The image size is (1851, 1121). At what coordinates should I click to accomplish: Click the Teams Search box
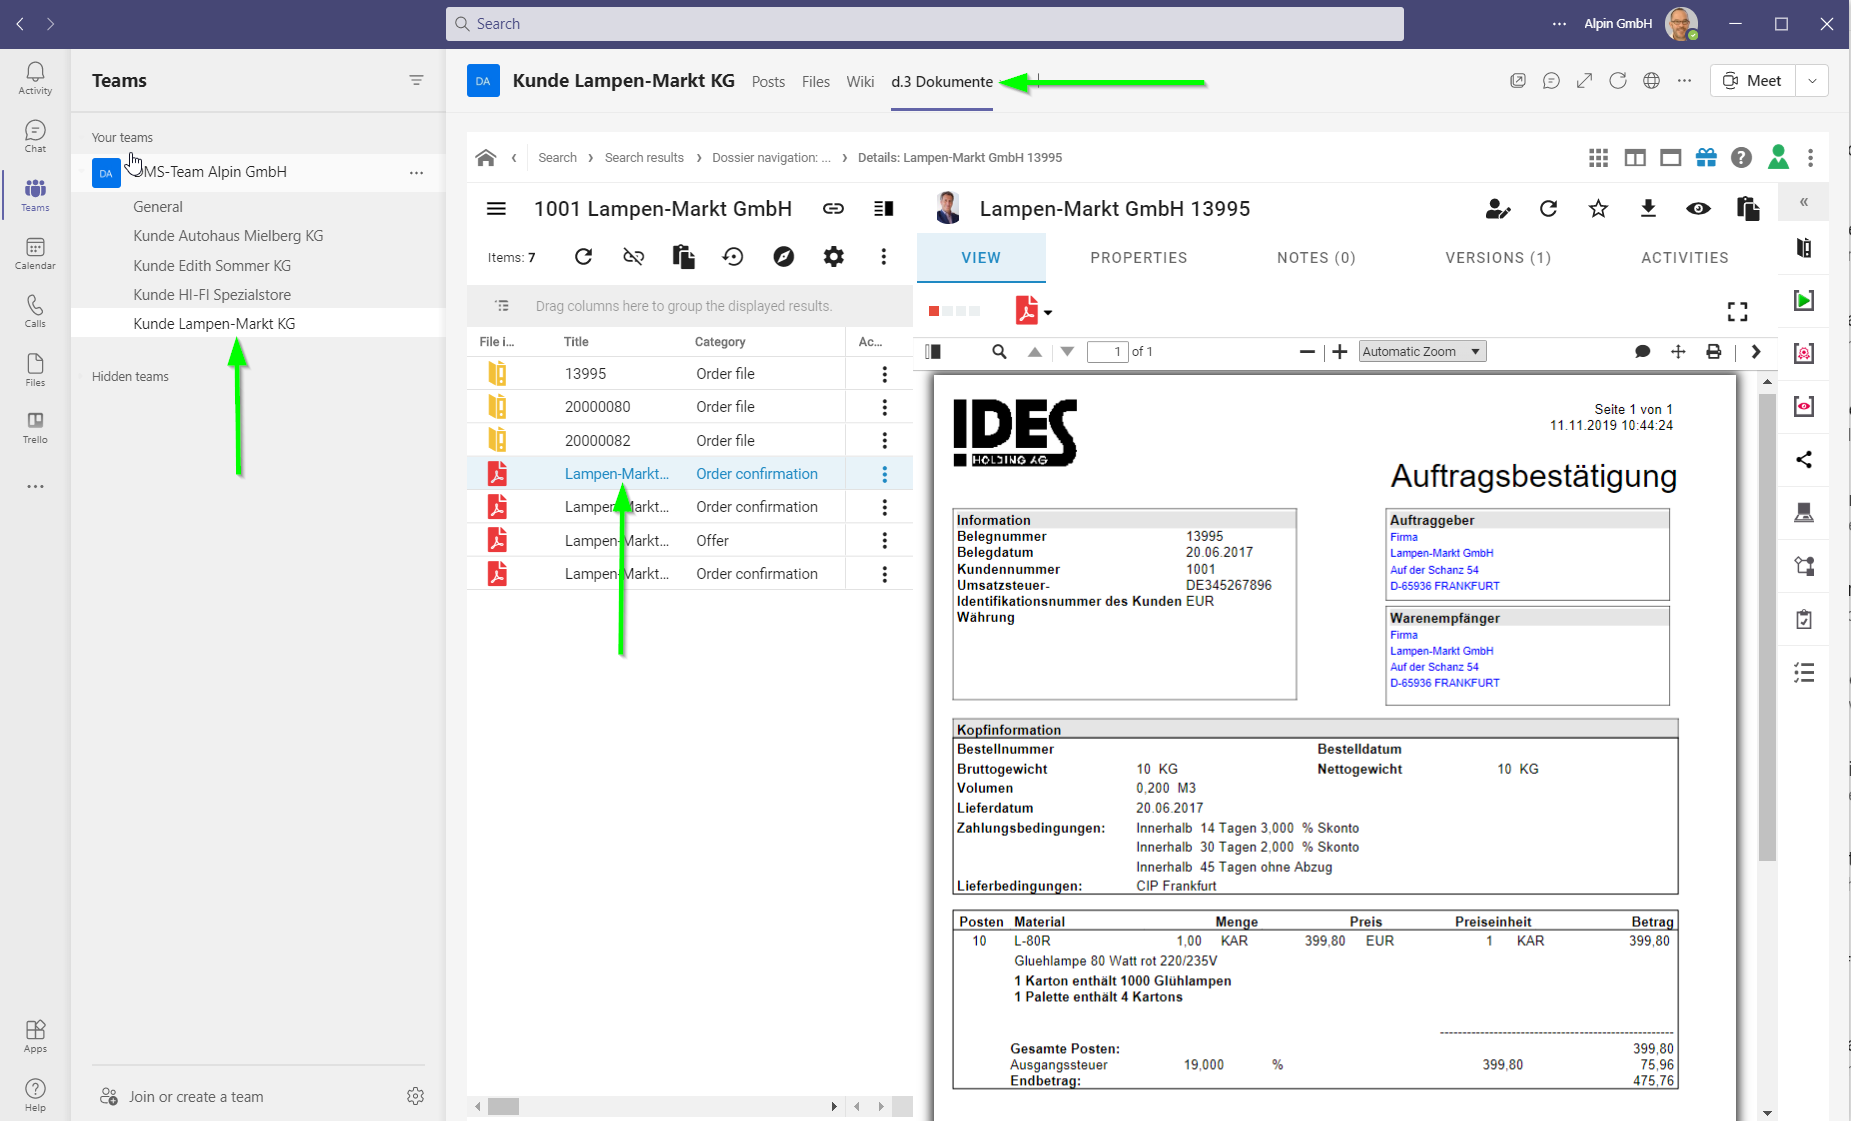click(x=924, y=24)
